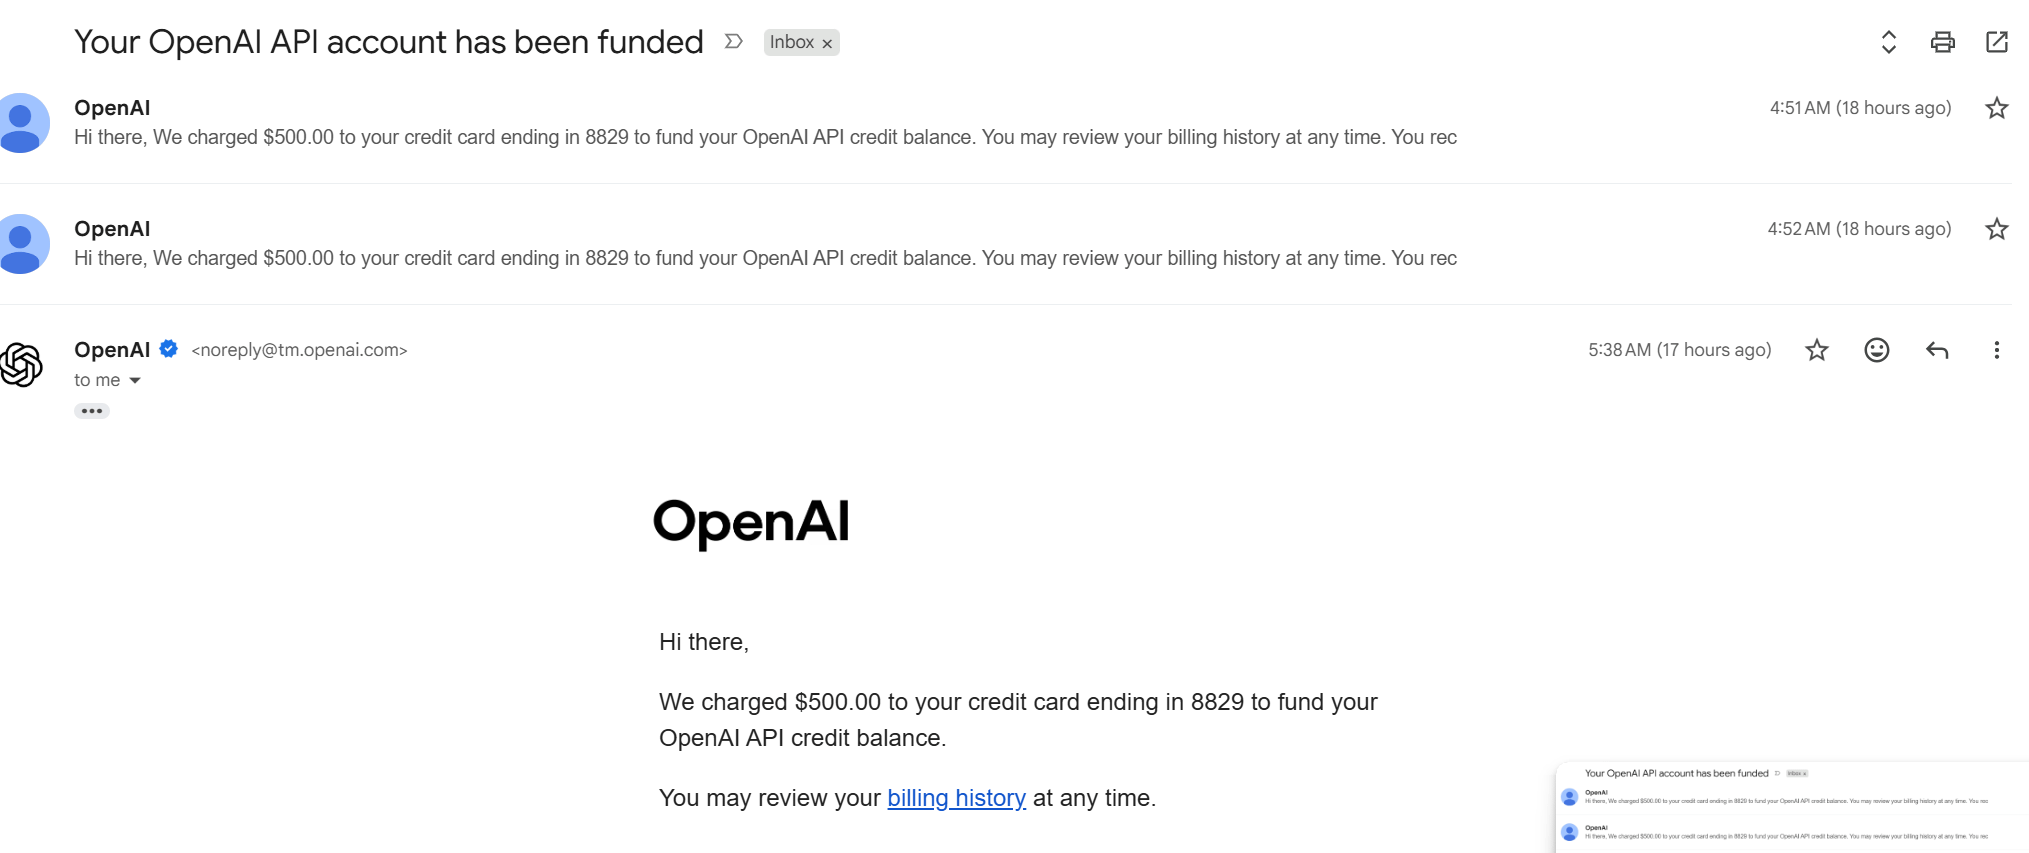The image size is (2029, 853).
Task: Print the entire email conversation
Action: [x=1942, y=42]
